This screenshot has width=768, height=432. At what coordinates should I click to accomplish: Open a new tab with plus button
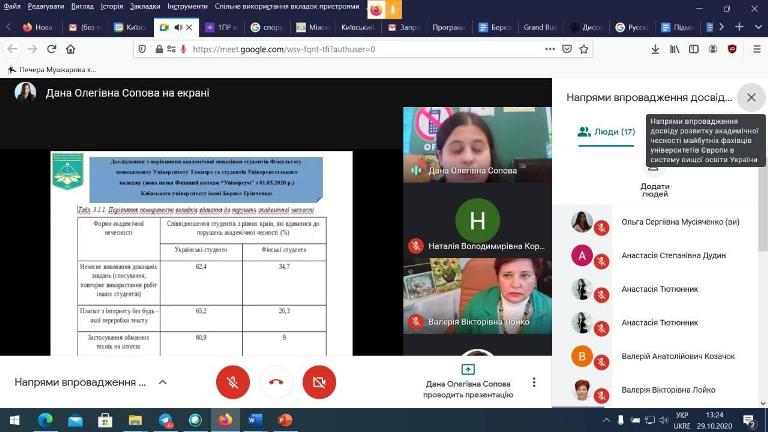pos(739,27)
